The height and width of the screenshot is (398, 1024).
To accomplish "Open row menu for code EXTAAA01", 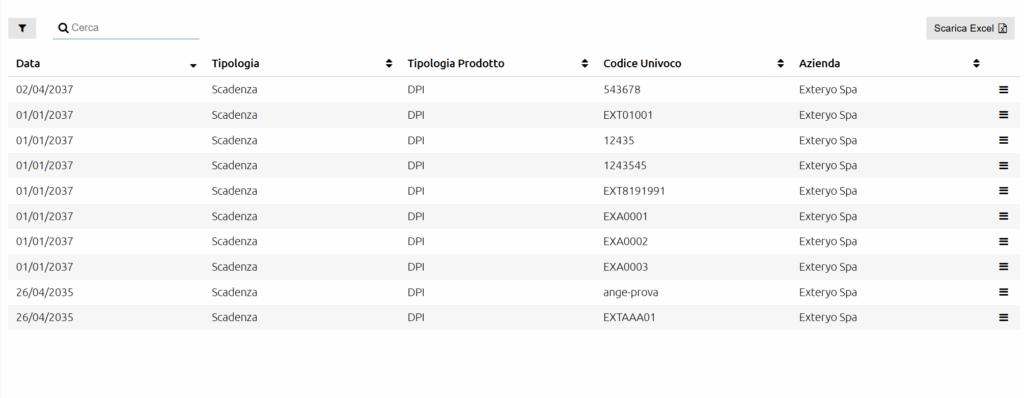I will click(x=1003, y=318).
